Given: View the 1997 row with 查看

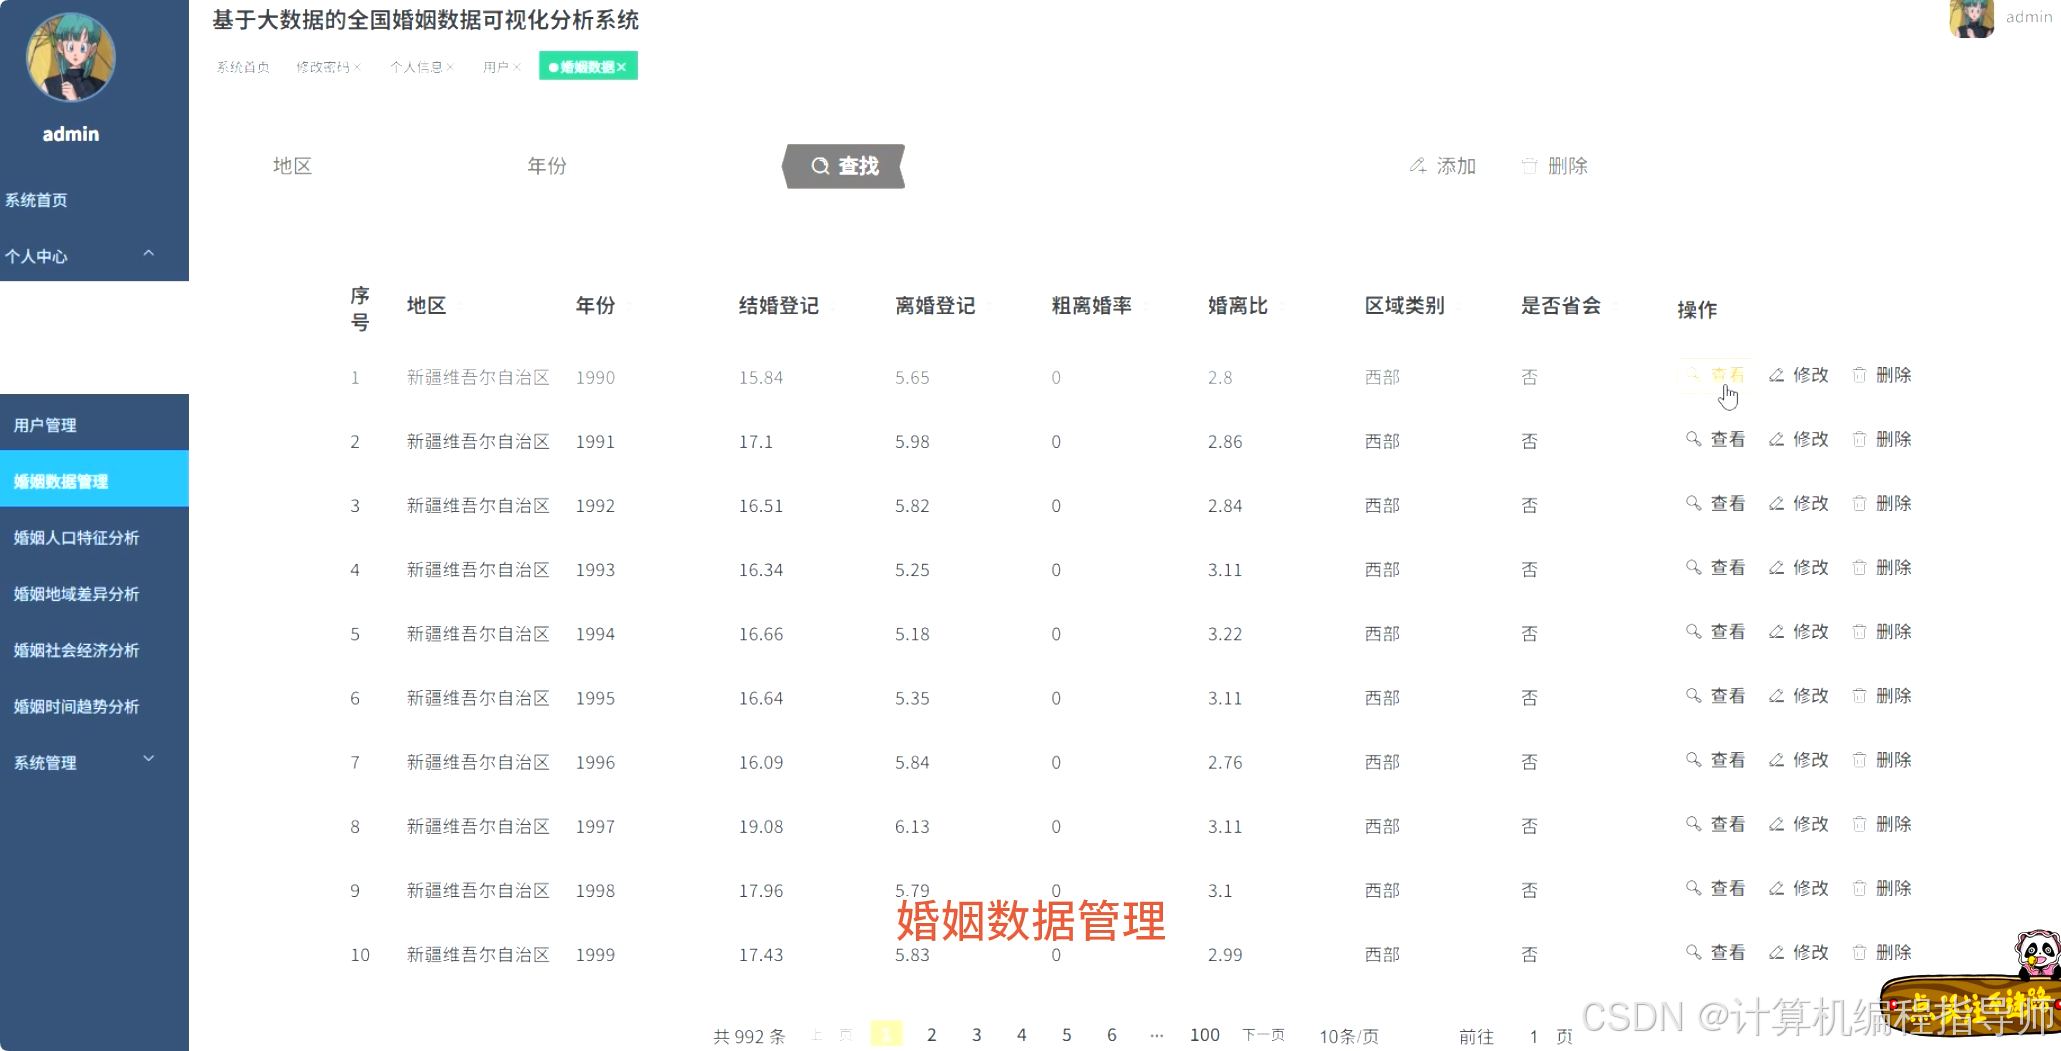Looking at the screenshot, I should [x=1716, y=824].
